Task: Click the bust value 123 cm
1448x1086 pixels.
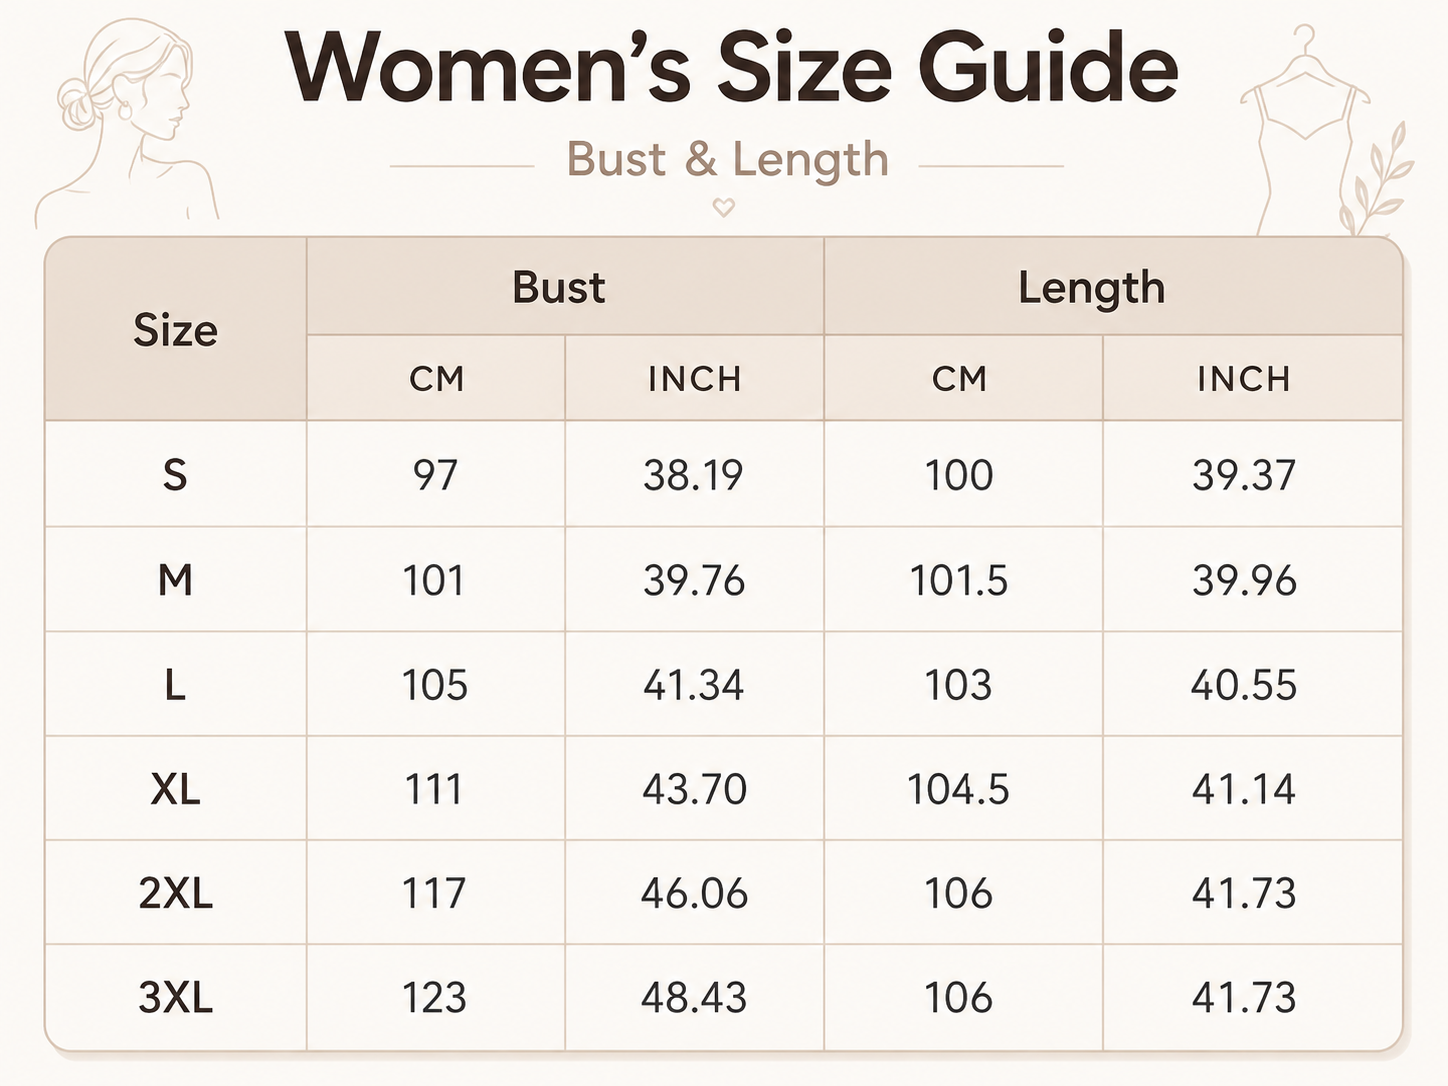Action: click(434, 997)
